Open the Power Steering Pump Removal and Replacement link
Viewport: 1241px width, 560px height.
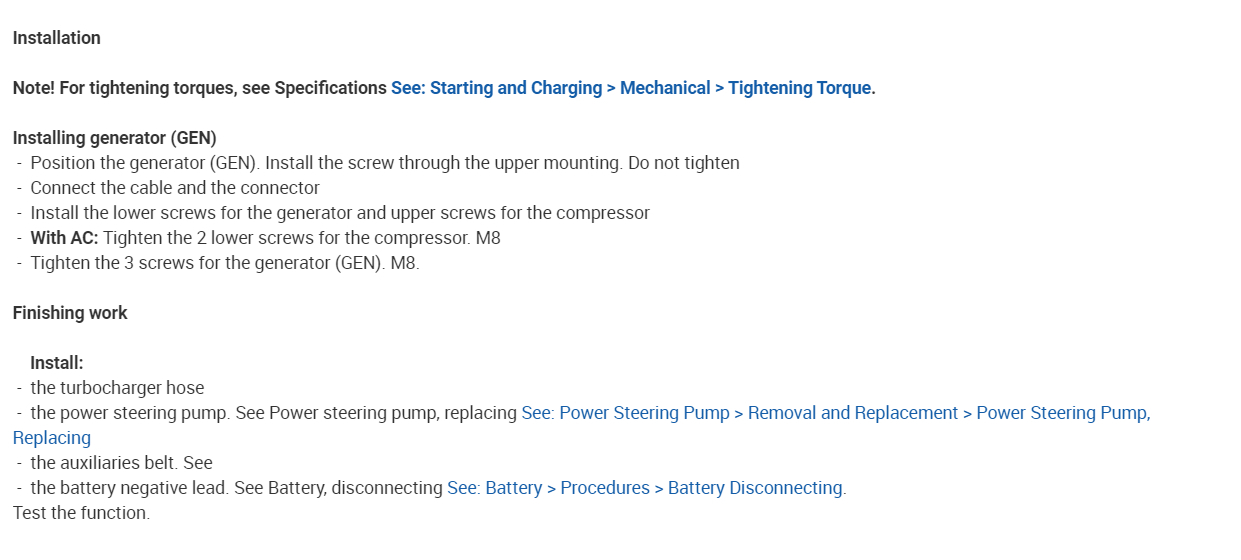[835, 413]
